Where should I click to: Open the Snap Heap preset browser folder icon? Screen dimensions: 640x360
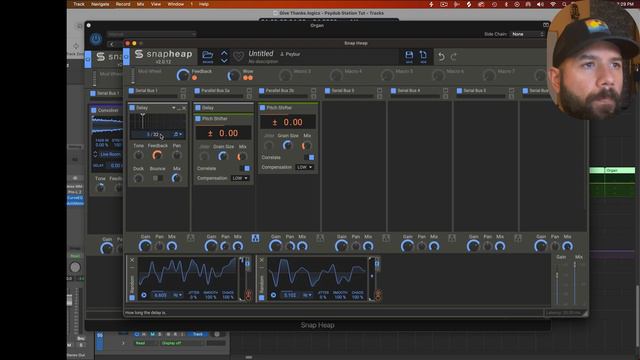pyautogui.click(x=208, y=56)
